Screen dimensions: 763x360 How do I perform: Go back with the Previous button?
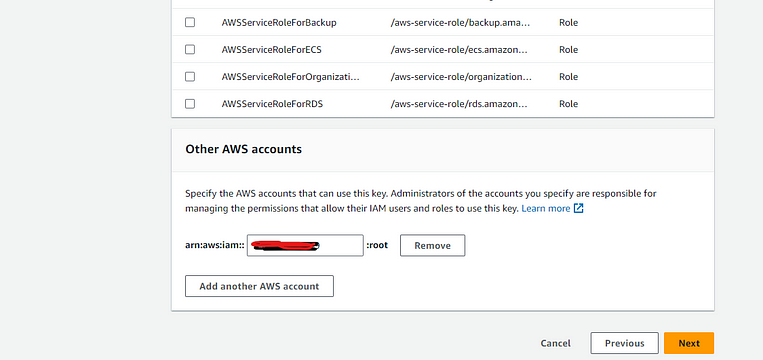pos(624,343)
